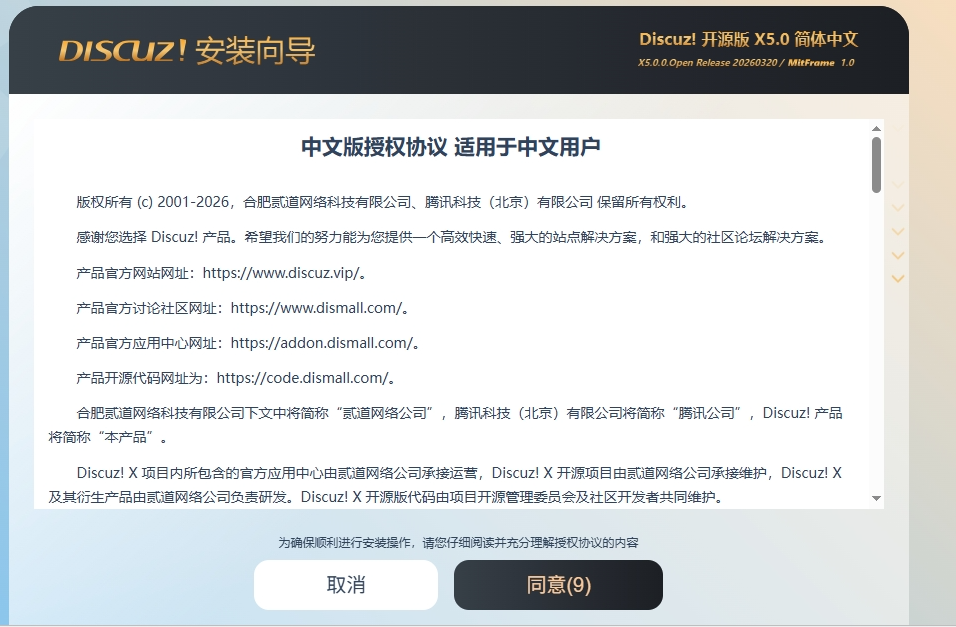Click the 安装向导 title text
The width and height of the screenshot is (956, 627).
pos(255,51)
